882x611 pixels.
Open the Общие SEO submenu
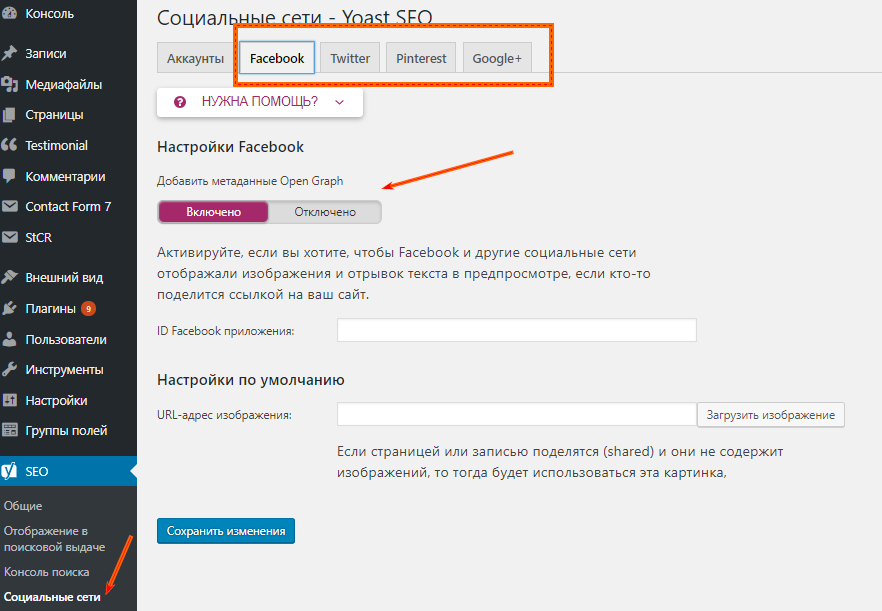coord(23,506)
